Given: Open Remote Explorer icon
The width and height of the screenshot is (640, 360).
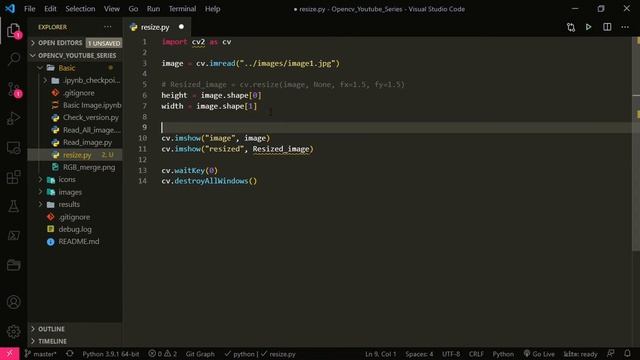Looking at the screenshot, I should point(13,147).
